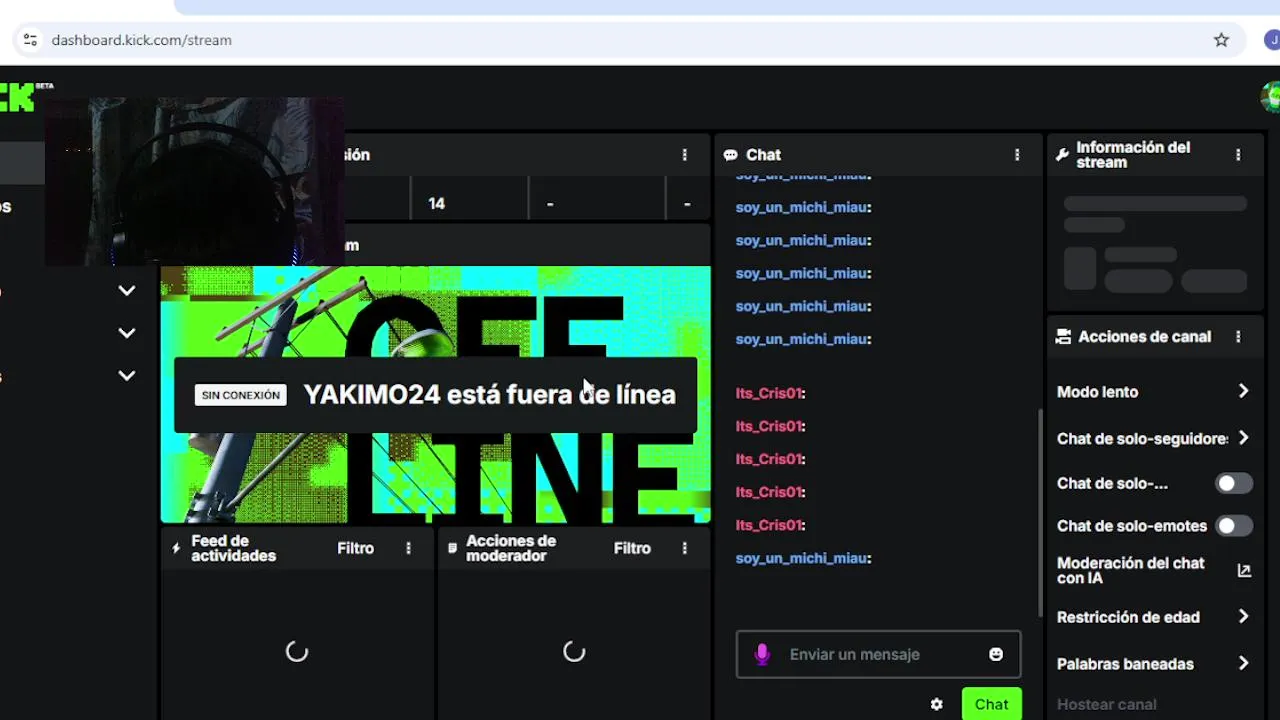Toggle the Chat de solo-... switch
The image size is (1280, 720).
pyautogui.click(x=1234, y=483)
